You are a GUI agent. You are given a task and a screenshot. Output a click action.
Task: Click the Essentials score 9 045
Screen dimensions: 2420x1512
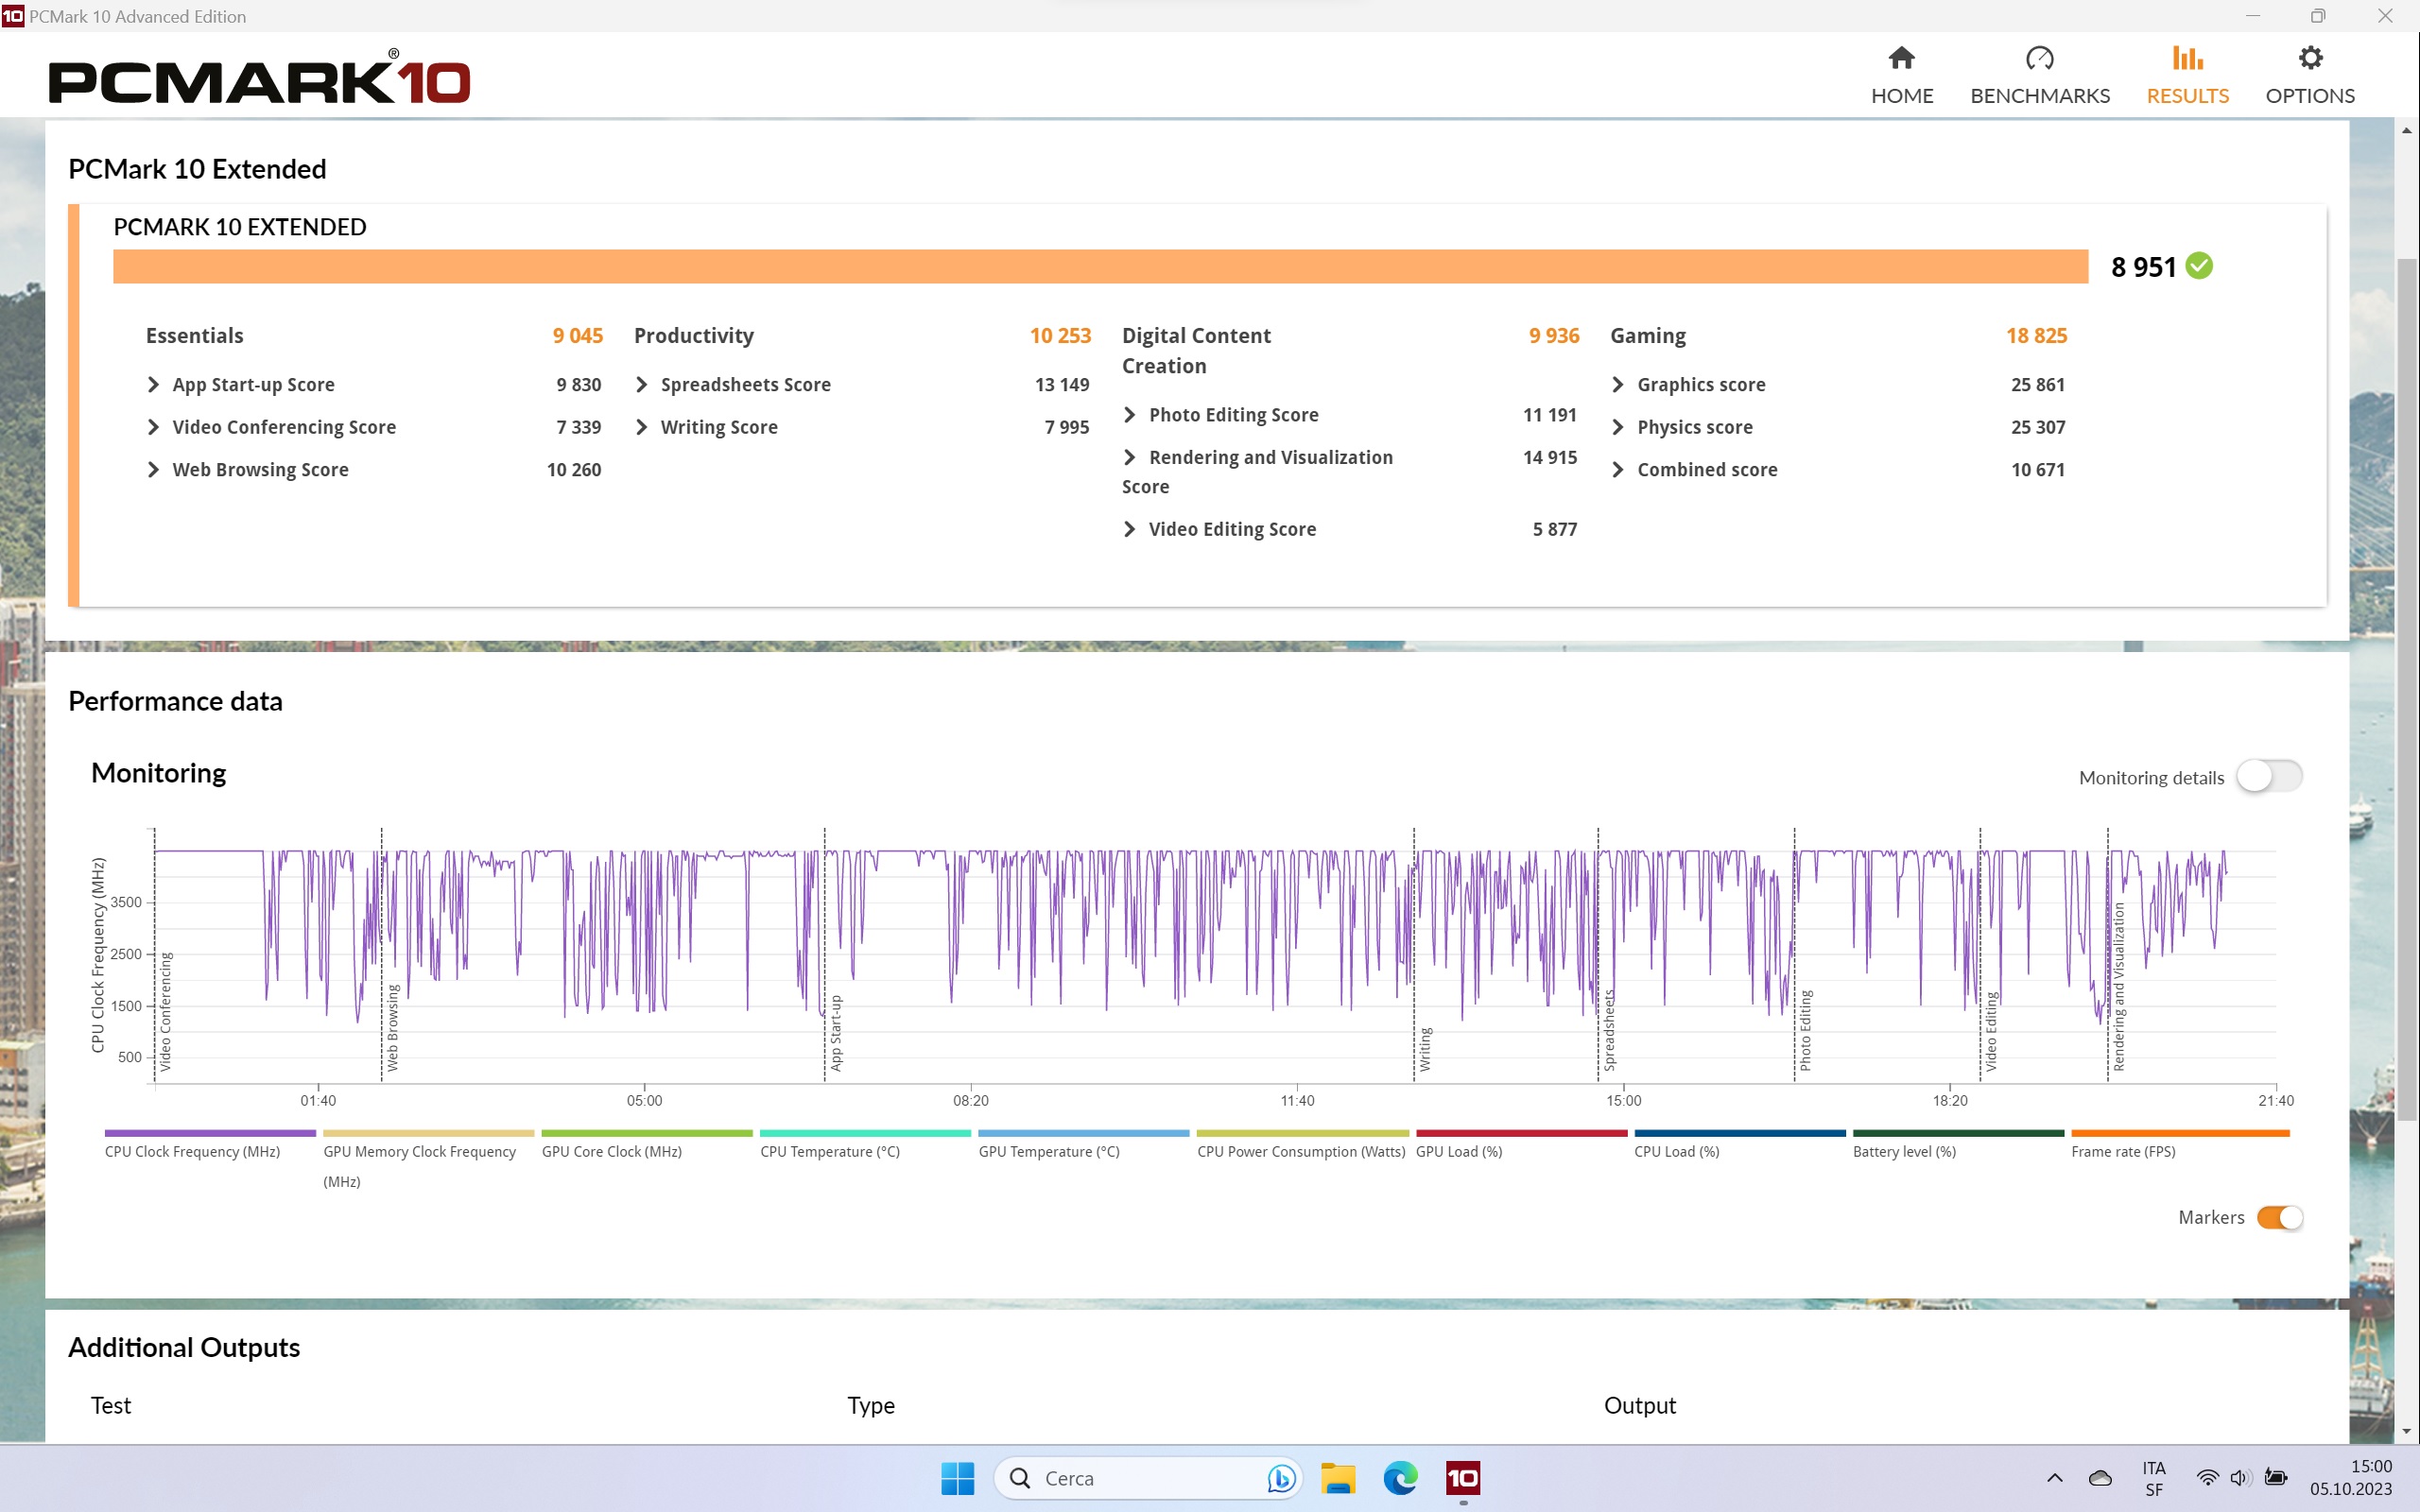click(578, 336)
